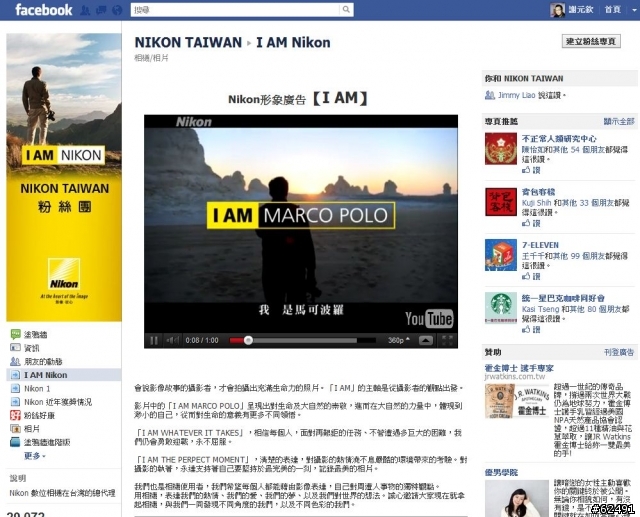This screenshot has width=640, height=517.
Task: Open NIKON TAIWAN page title link
Action: [x=188, y=42]
